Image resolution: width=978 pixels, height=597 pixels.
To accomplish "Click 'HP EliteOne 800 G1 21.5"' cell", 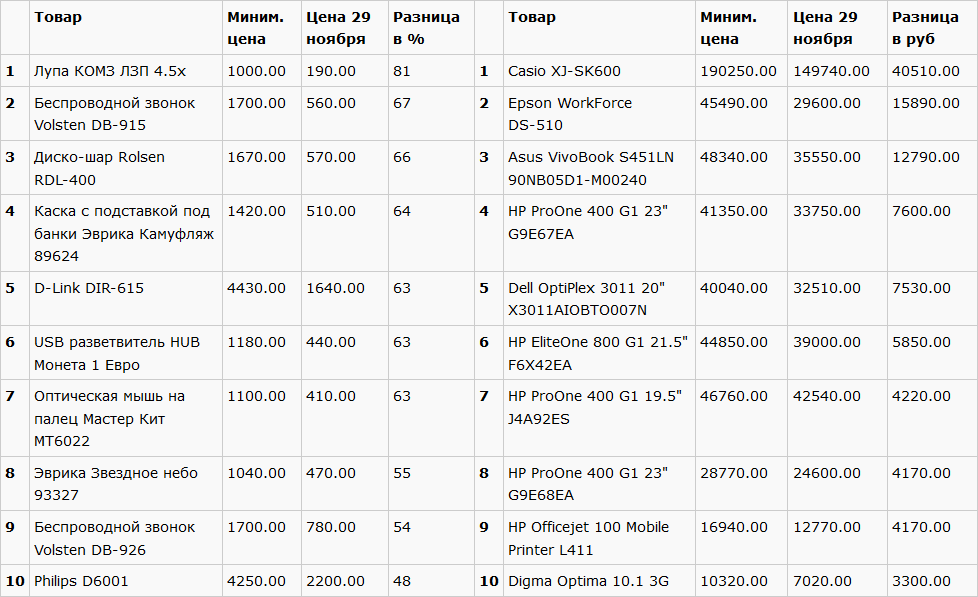I will [598, 353].
